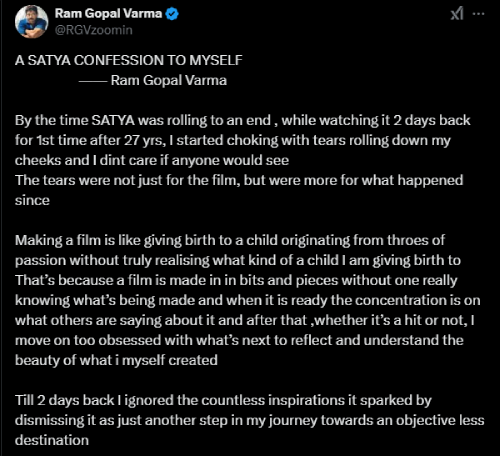
Task: Click the final word destination
Action: point(52,440)
